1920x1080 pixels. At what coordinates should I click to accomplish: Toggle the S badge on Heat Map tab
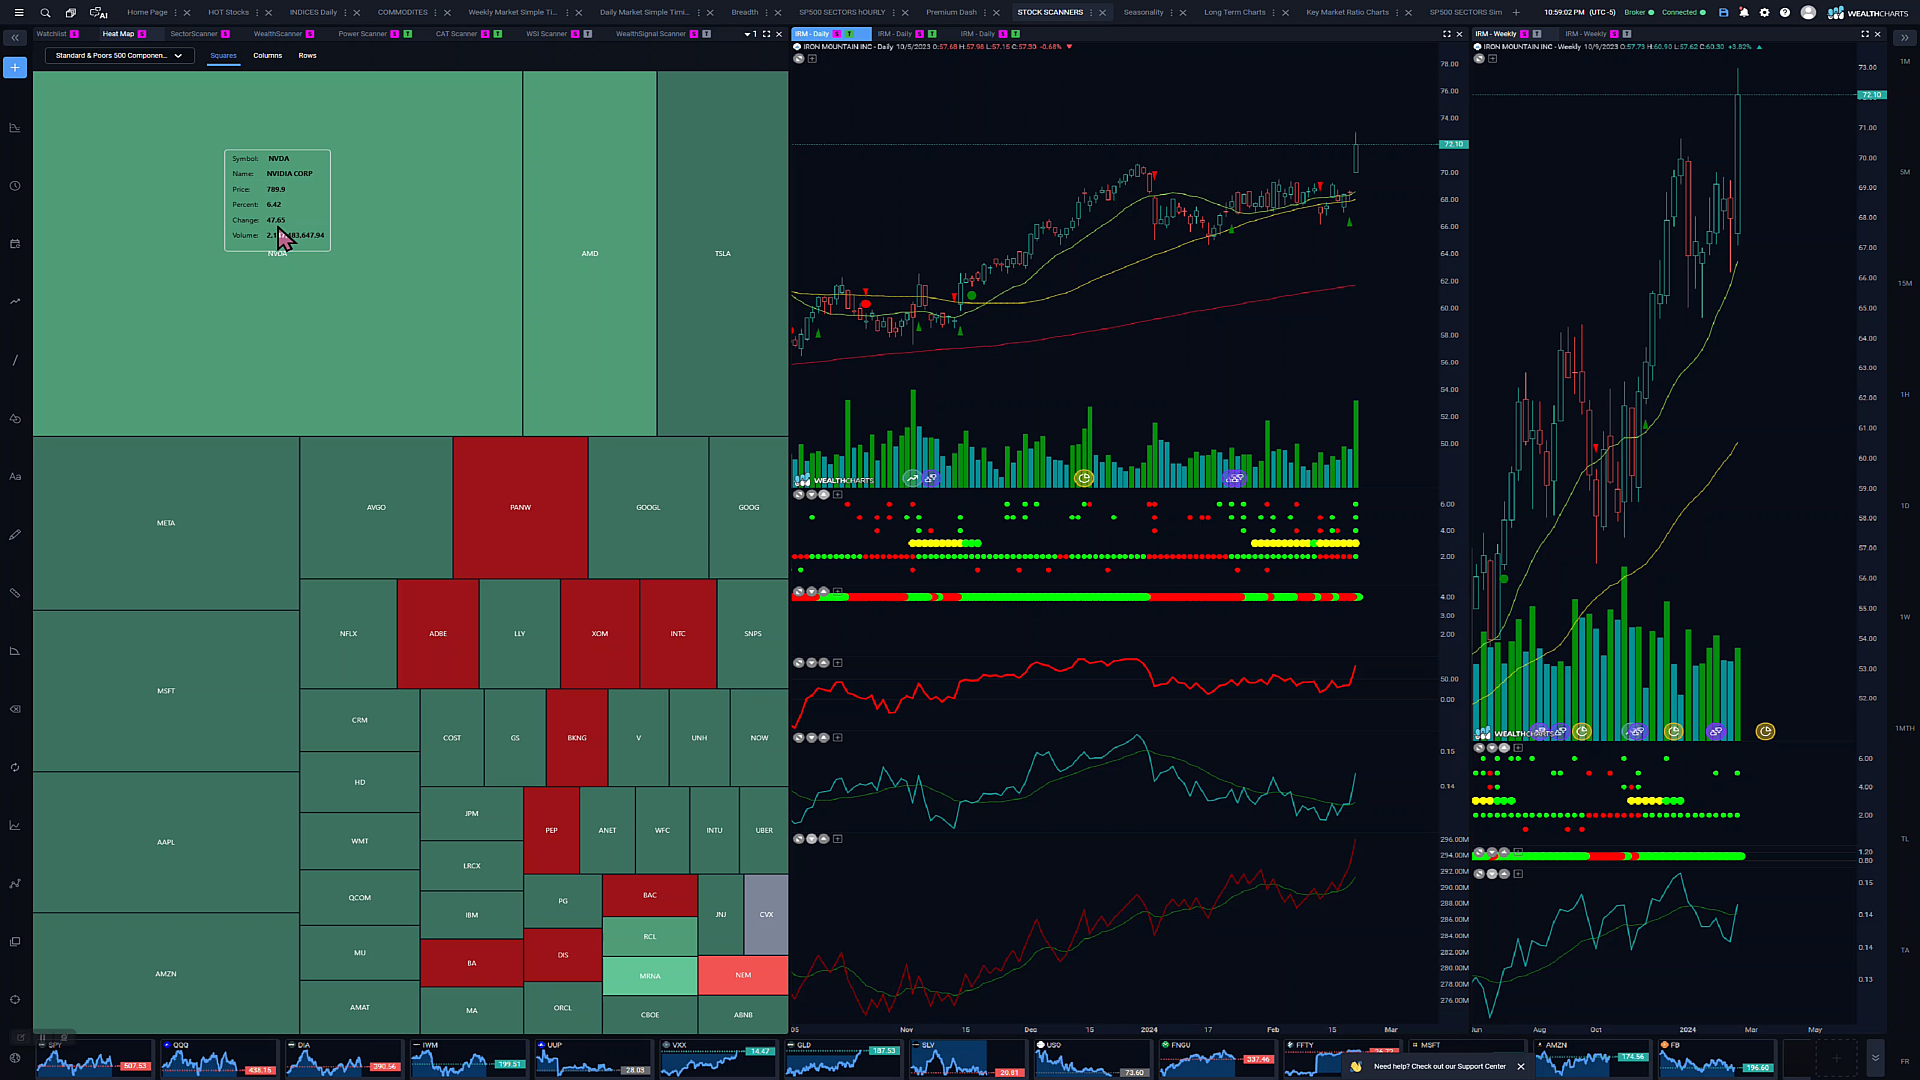click(142, 34)
